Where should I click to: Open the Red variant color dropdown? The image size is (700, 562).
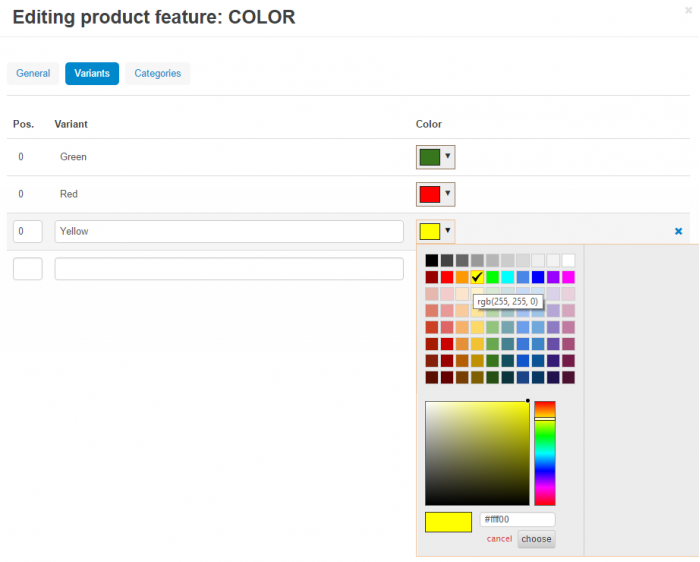(x=435, y=194)
